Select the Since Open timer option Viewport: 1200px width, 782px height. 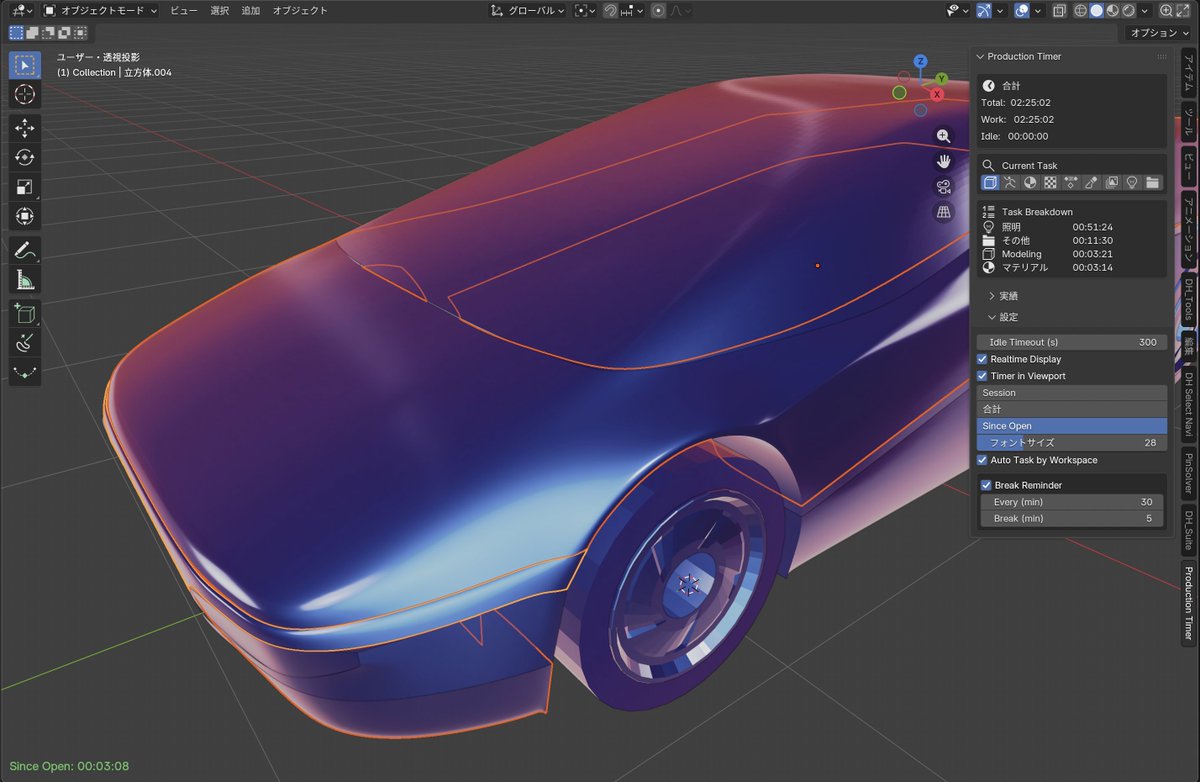tap(1072, 426)
